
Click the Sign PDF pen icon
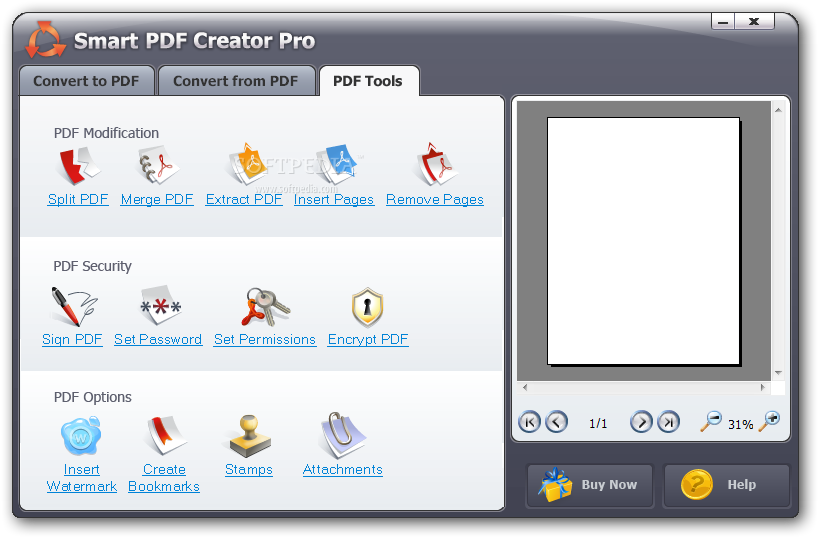pos(74,307)
